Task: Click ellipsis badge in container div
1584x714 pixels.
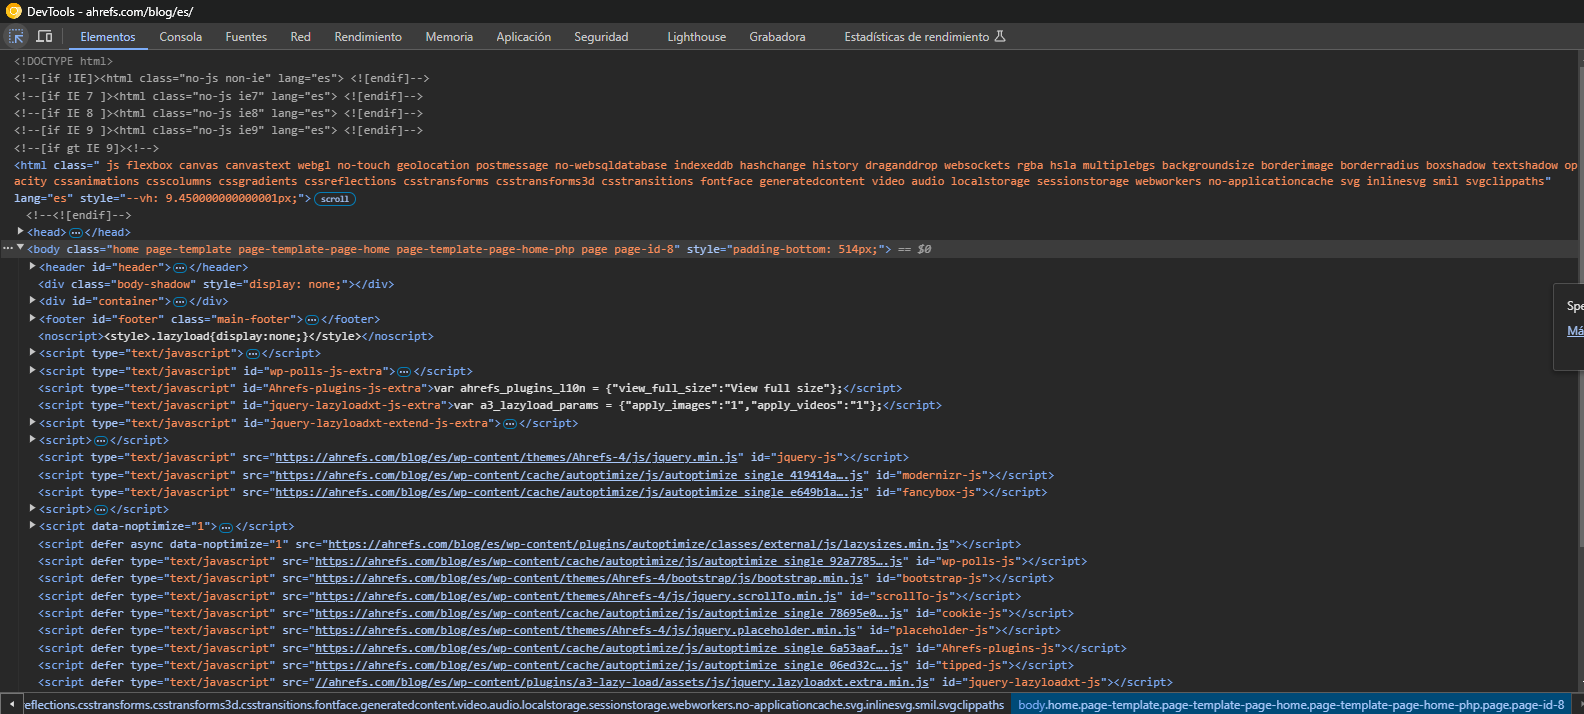Action: click(180, 302)
